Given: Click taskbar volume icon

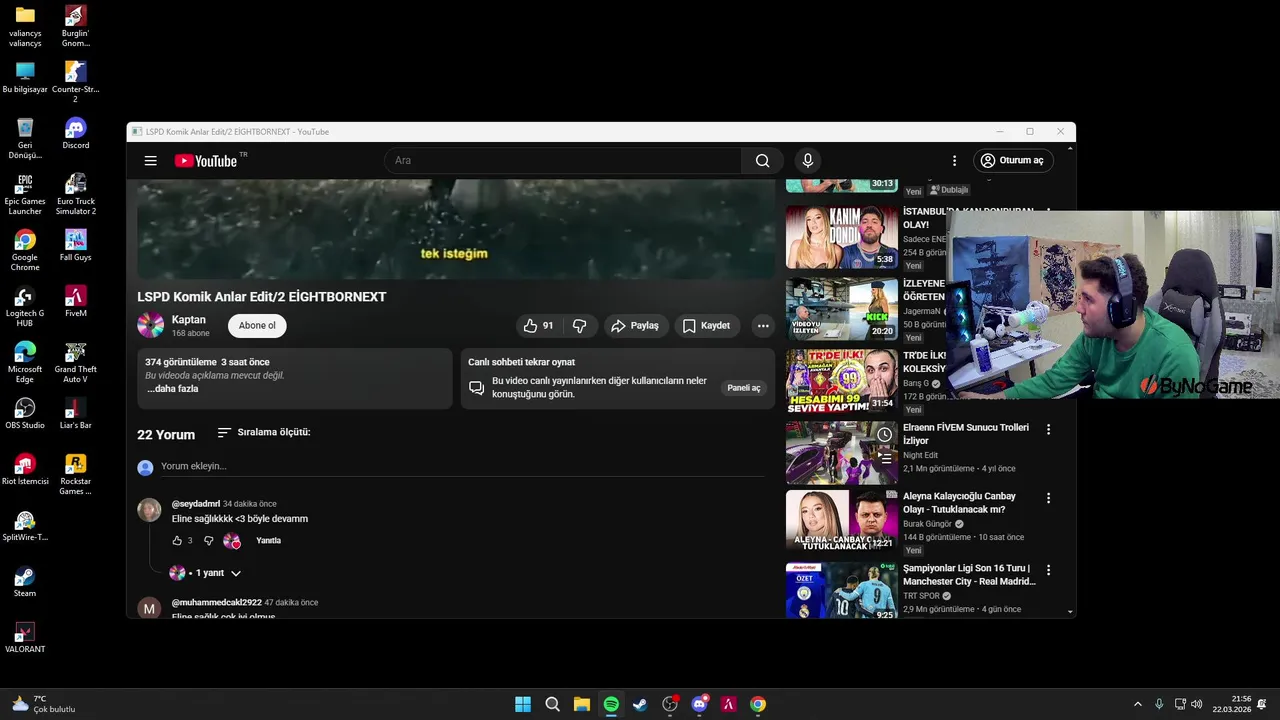Looking at the screenshot, I should [1197, 704].
